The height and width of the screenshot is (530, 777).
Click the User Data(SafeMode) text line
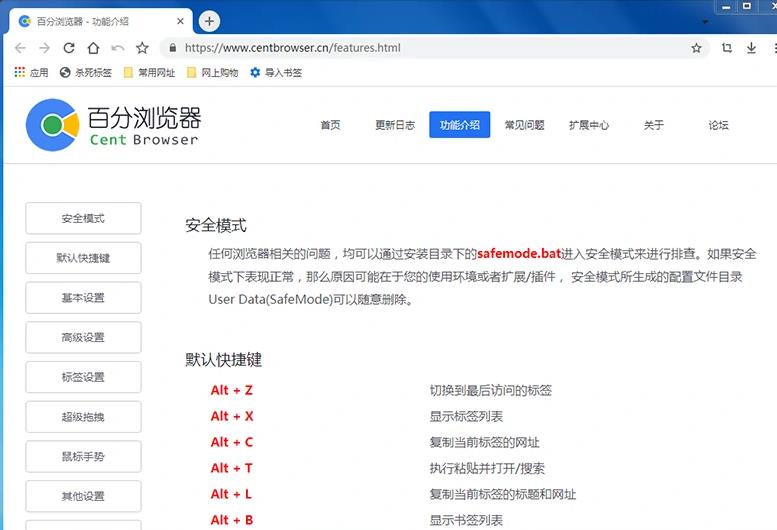coord(311,299)
